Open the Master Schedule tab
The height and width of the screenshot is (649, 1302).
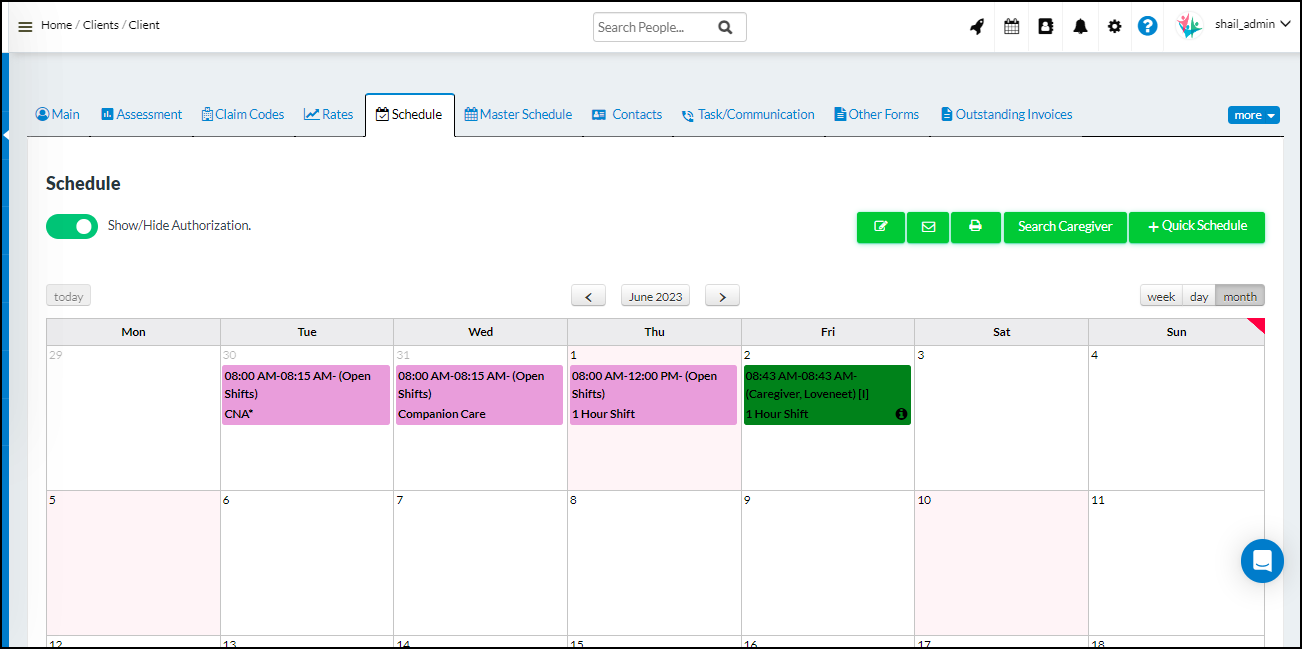[x=518, y=115]
